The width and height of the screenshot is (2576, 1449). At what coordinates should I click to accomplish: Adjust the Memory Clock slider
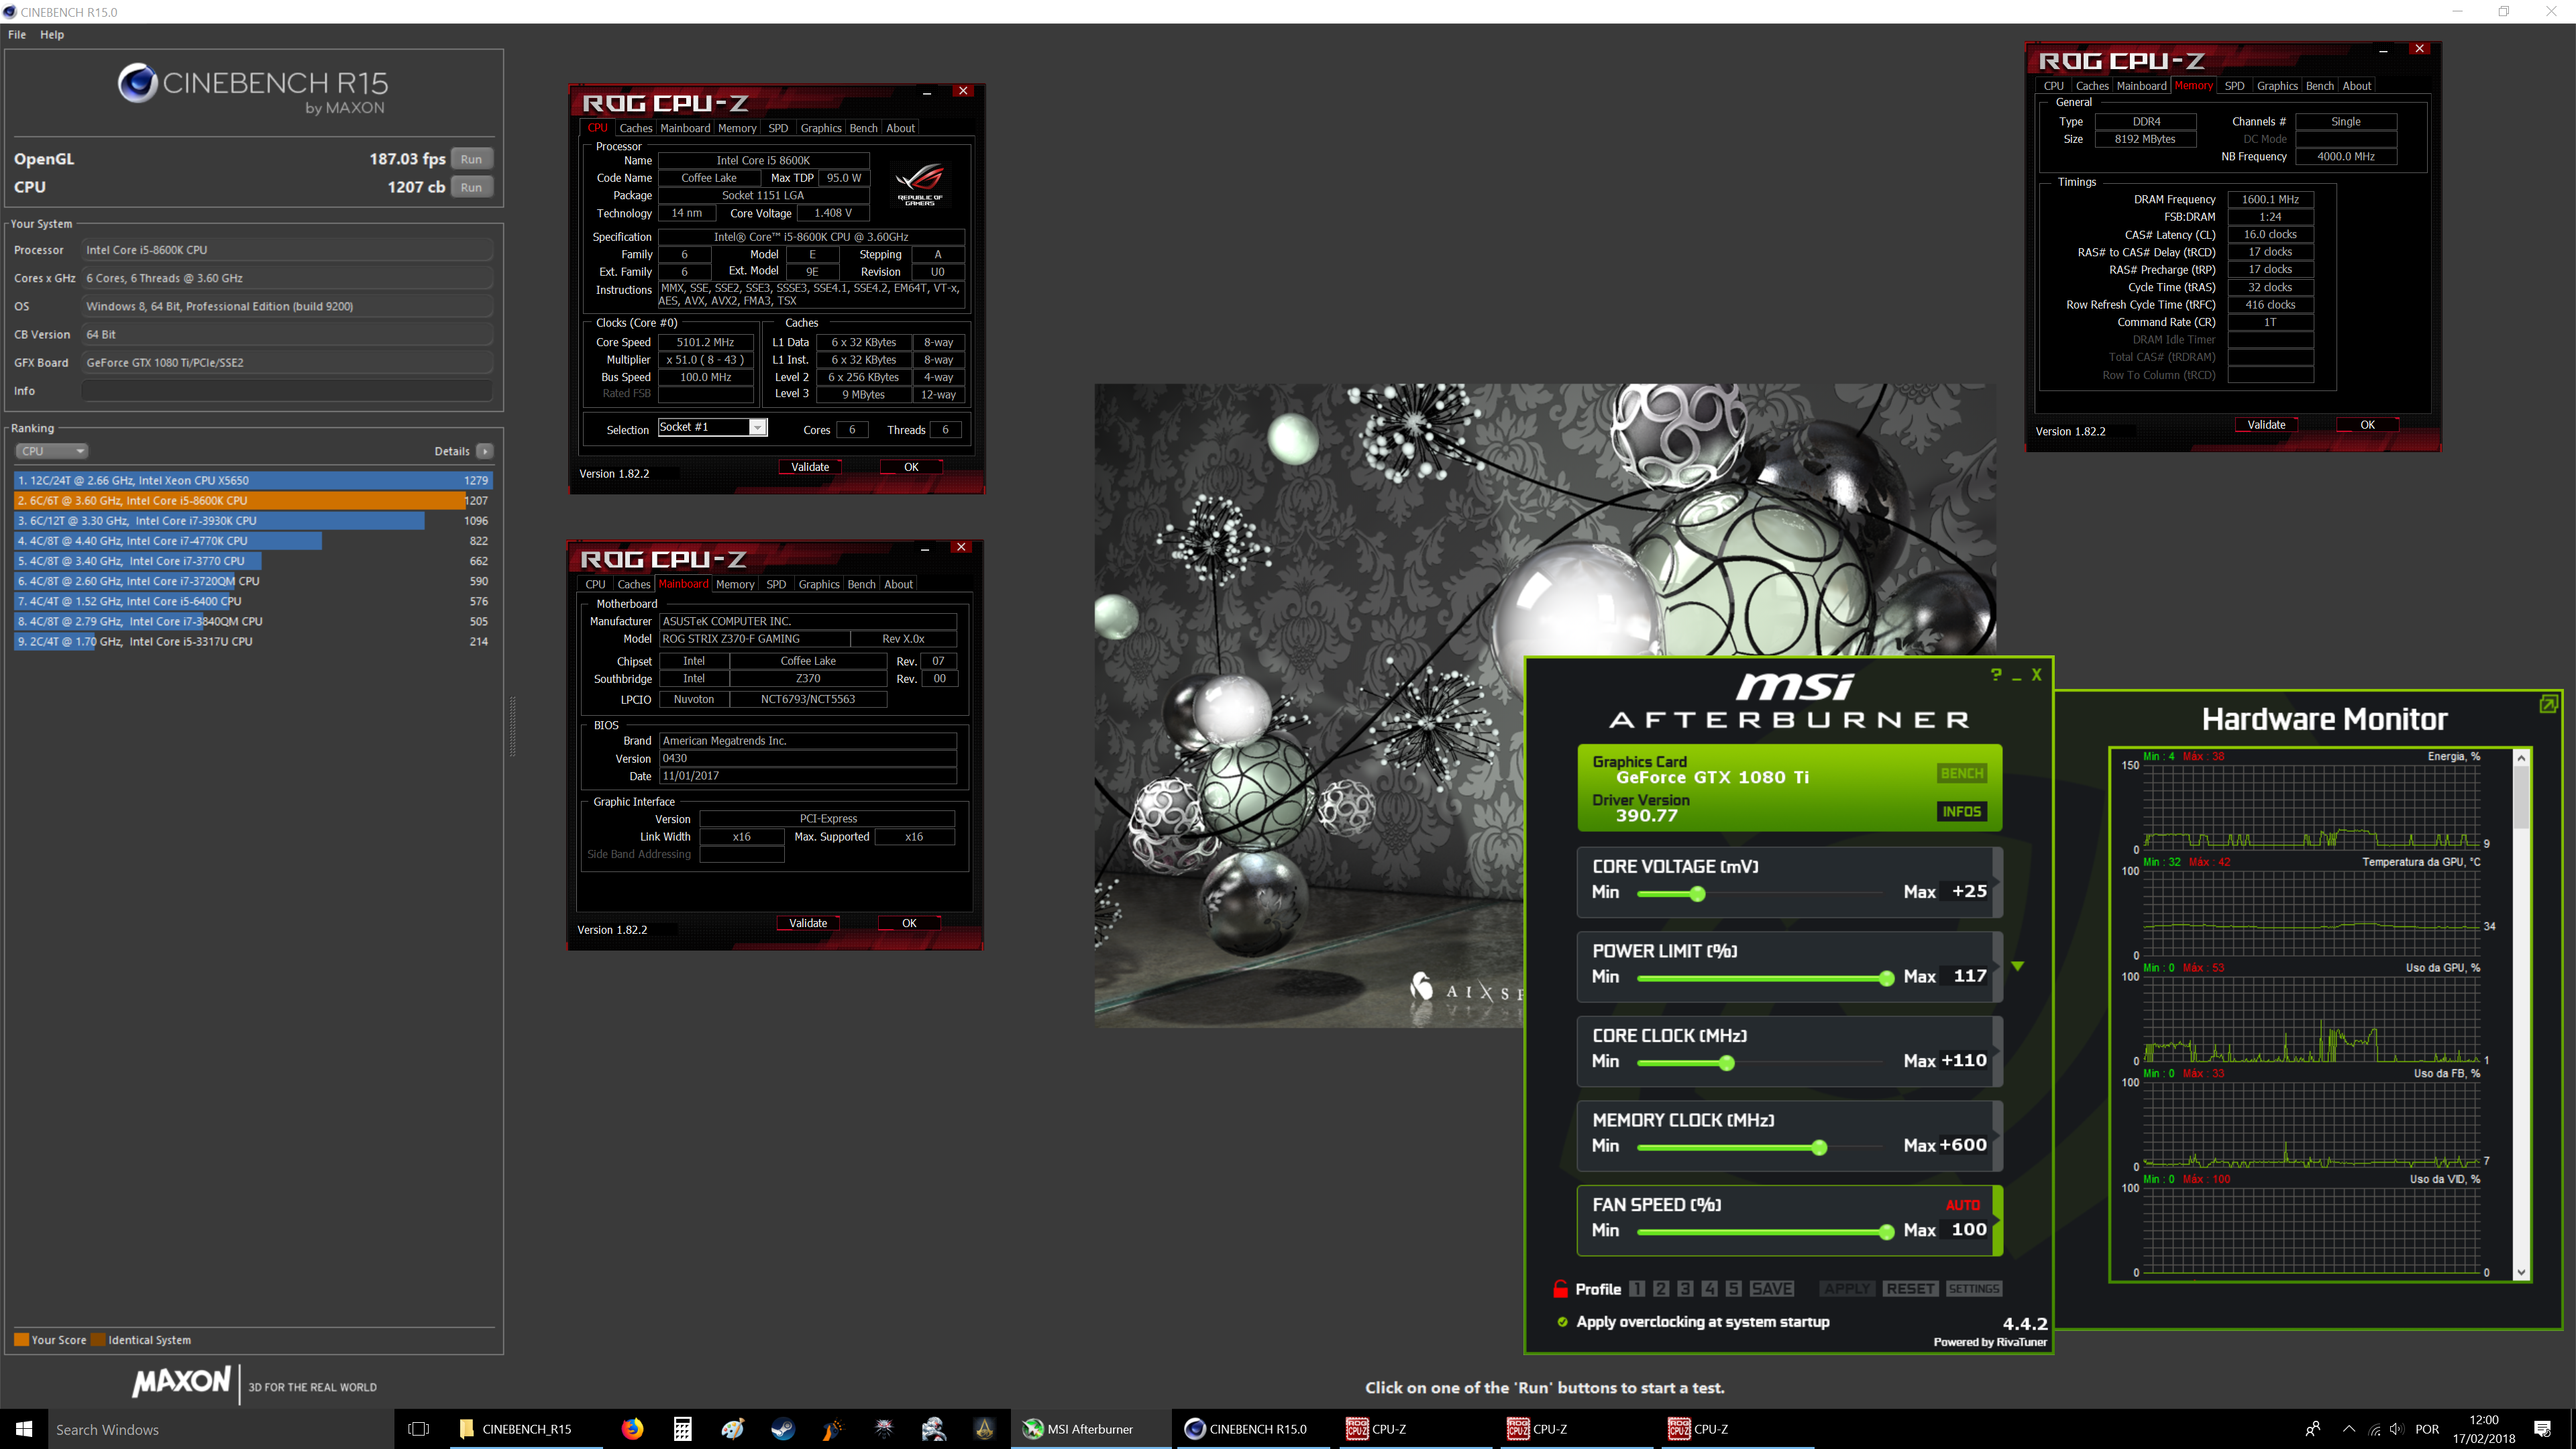[1819, 1147]
